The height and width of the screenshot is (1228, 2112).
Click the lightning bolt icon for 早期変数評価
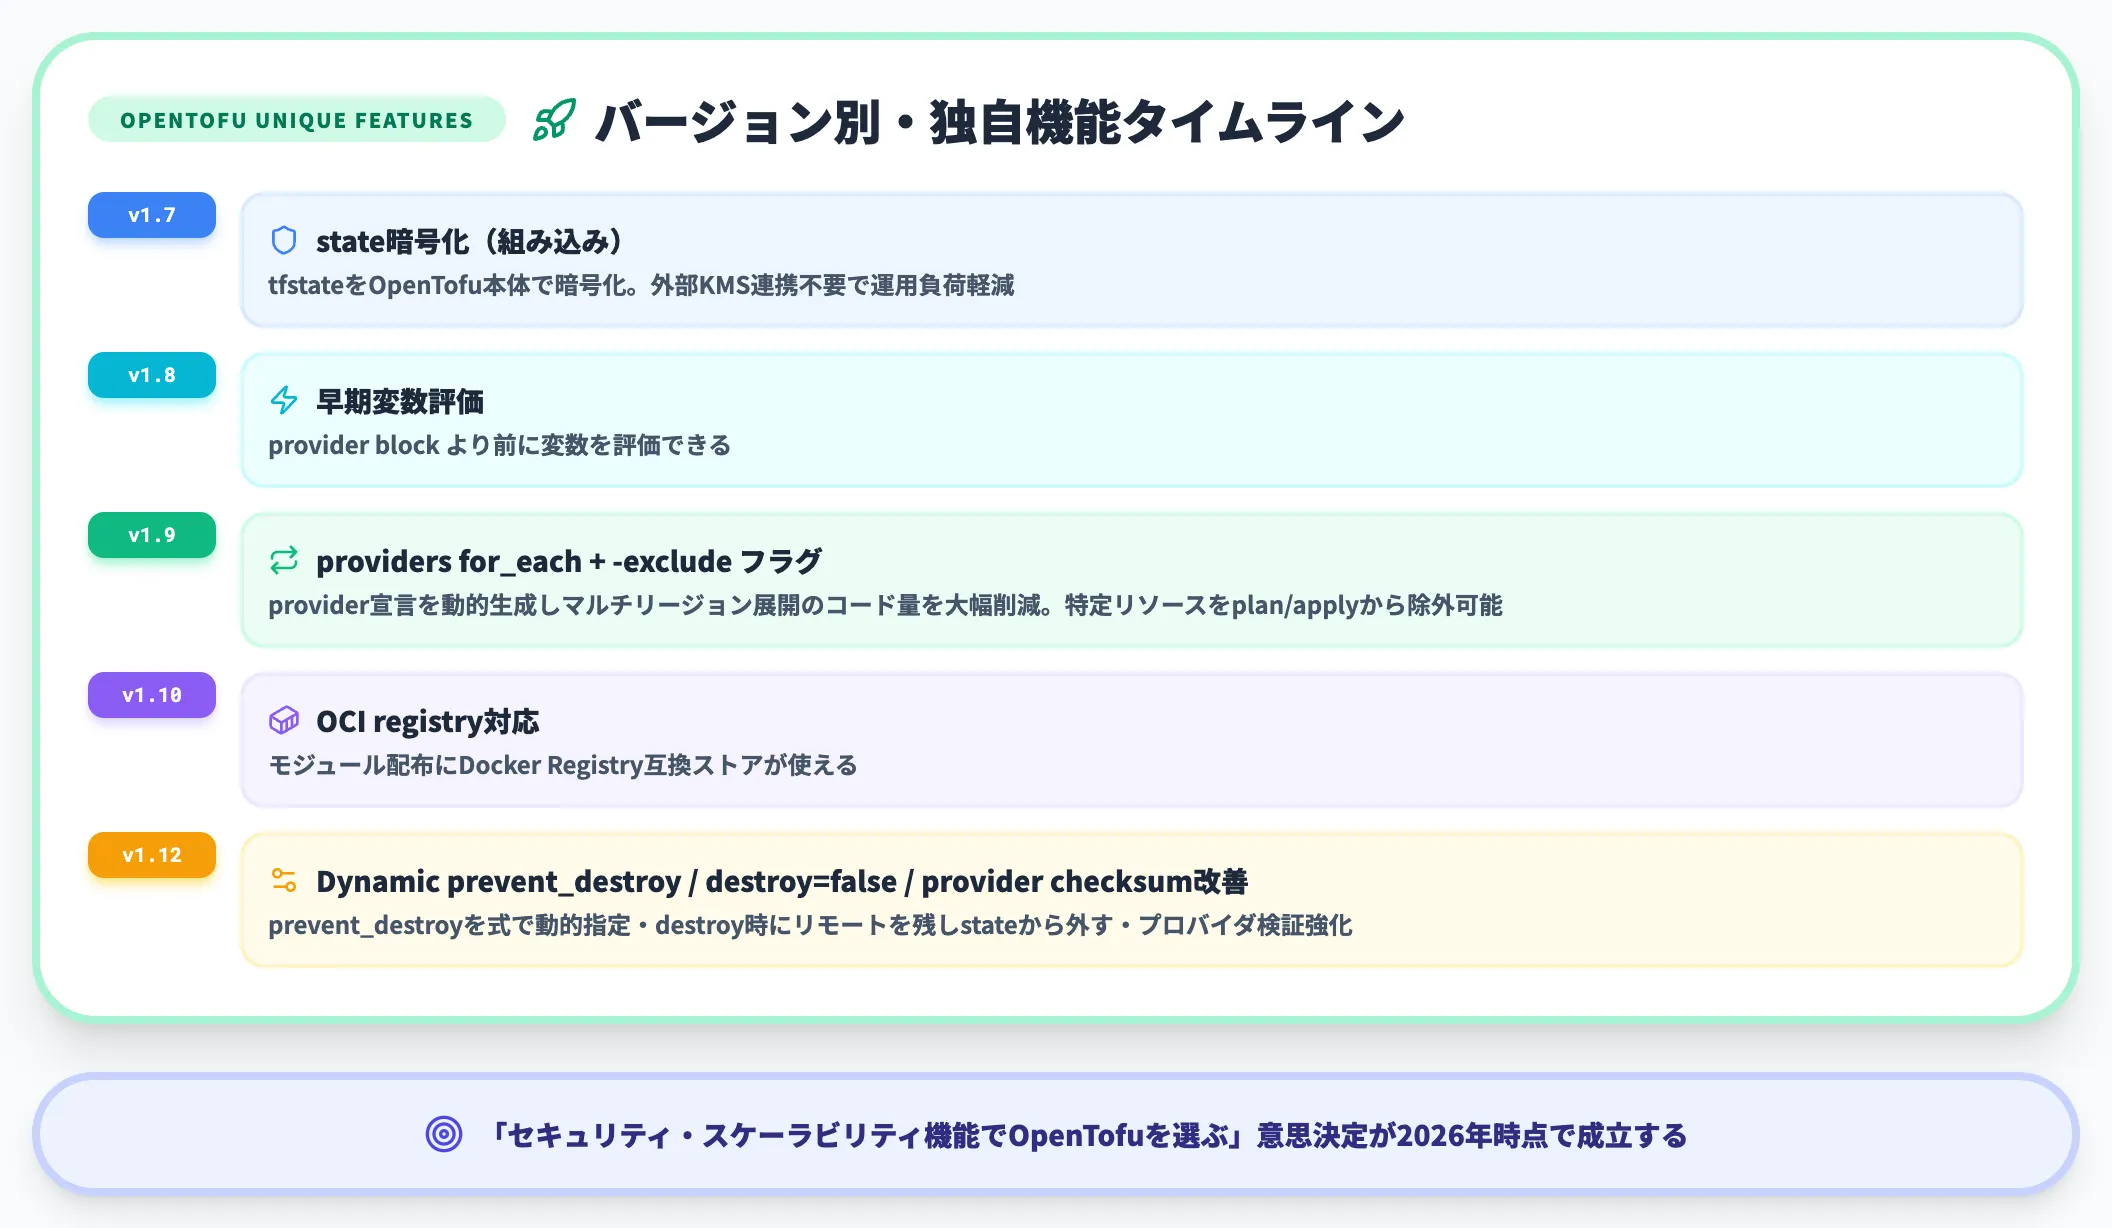(284, 401)
